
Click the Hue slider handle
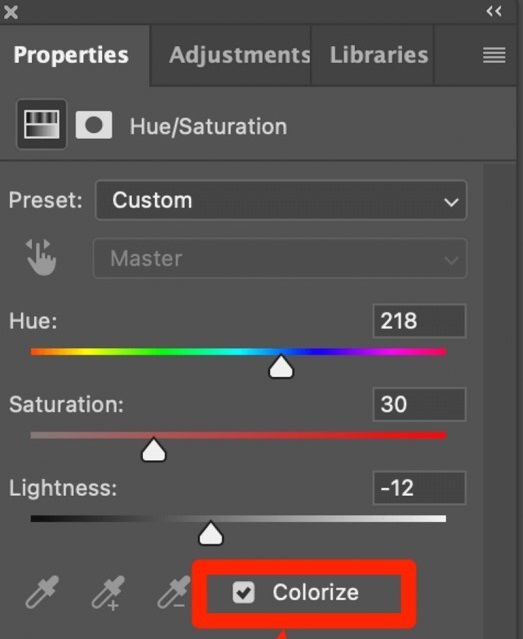click(x=281, y=367)
